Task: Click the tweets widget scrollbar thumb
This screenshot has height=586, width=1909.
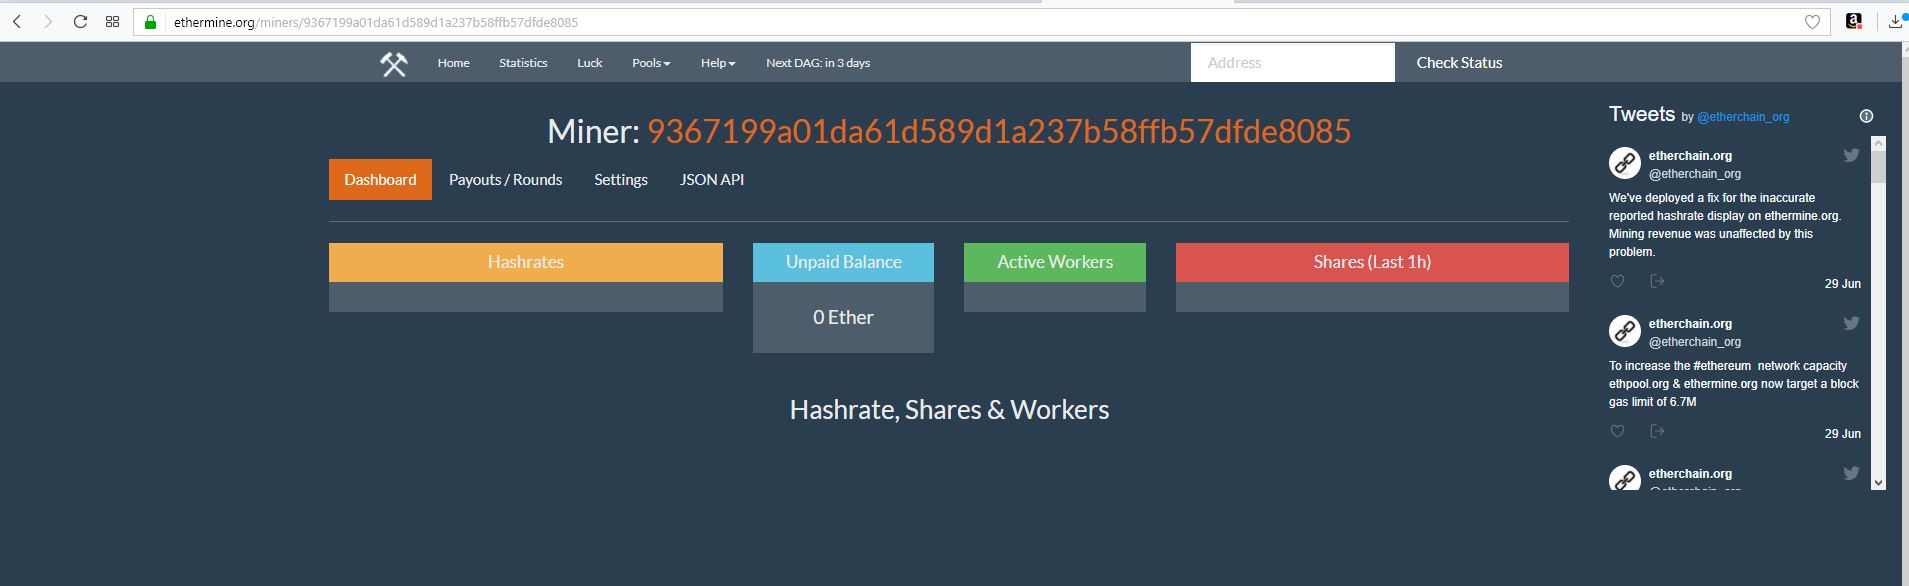Action: [x=1877, y=167]
